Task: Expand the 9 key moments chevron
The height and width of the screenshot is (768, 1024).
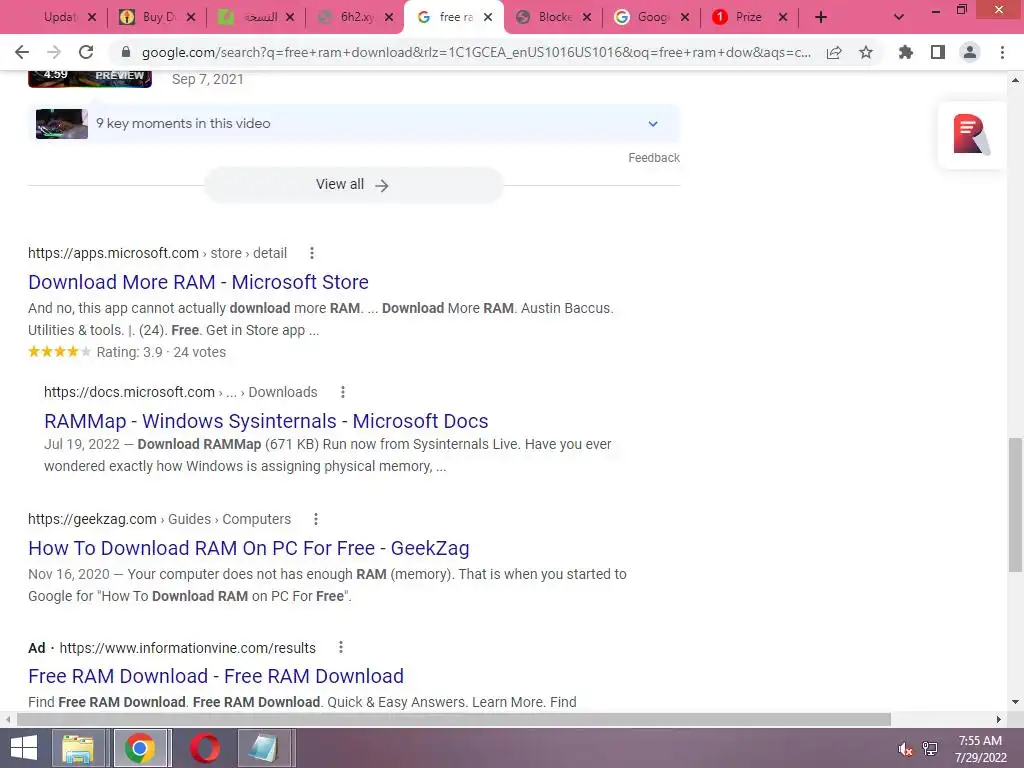Action: point(653,123)
